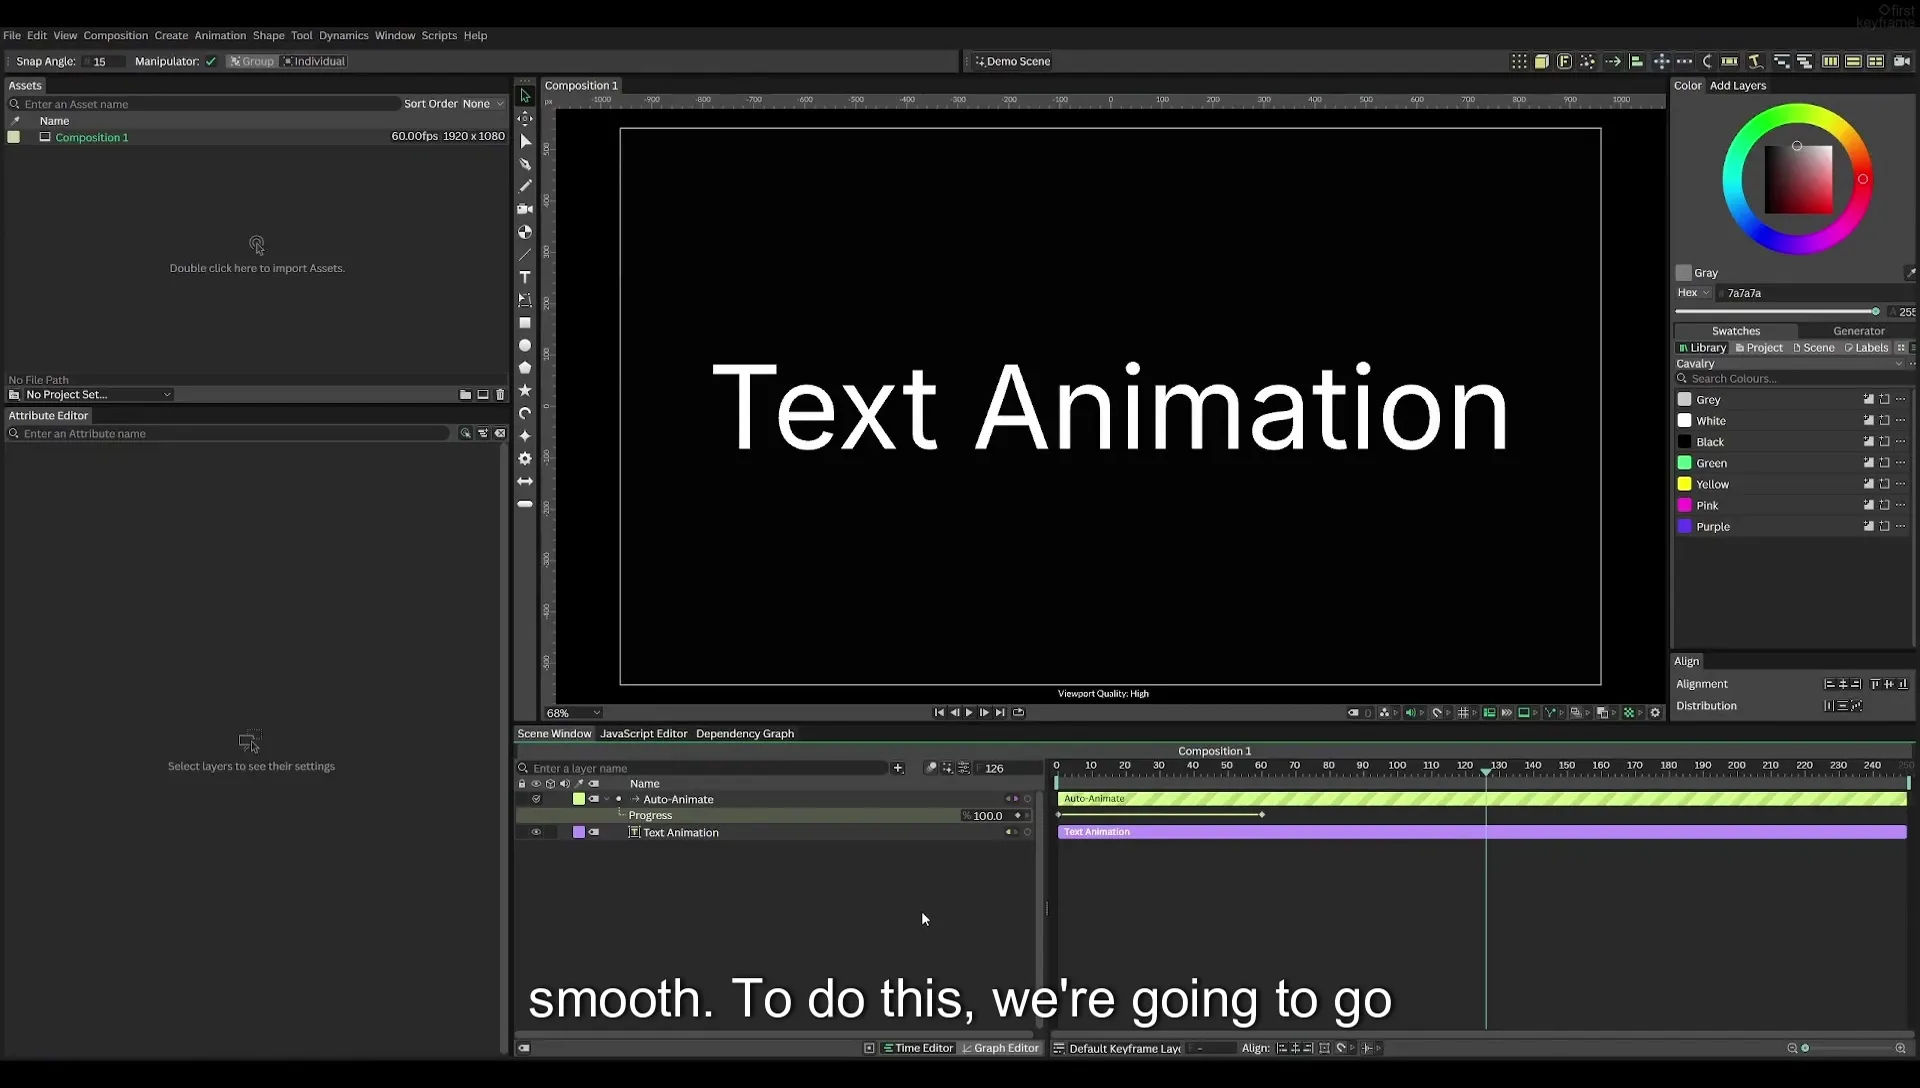The image size is (1920, 1088).
Task: Hide the Text Animation layer
Action: (x=536, y=832)
